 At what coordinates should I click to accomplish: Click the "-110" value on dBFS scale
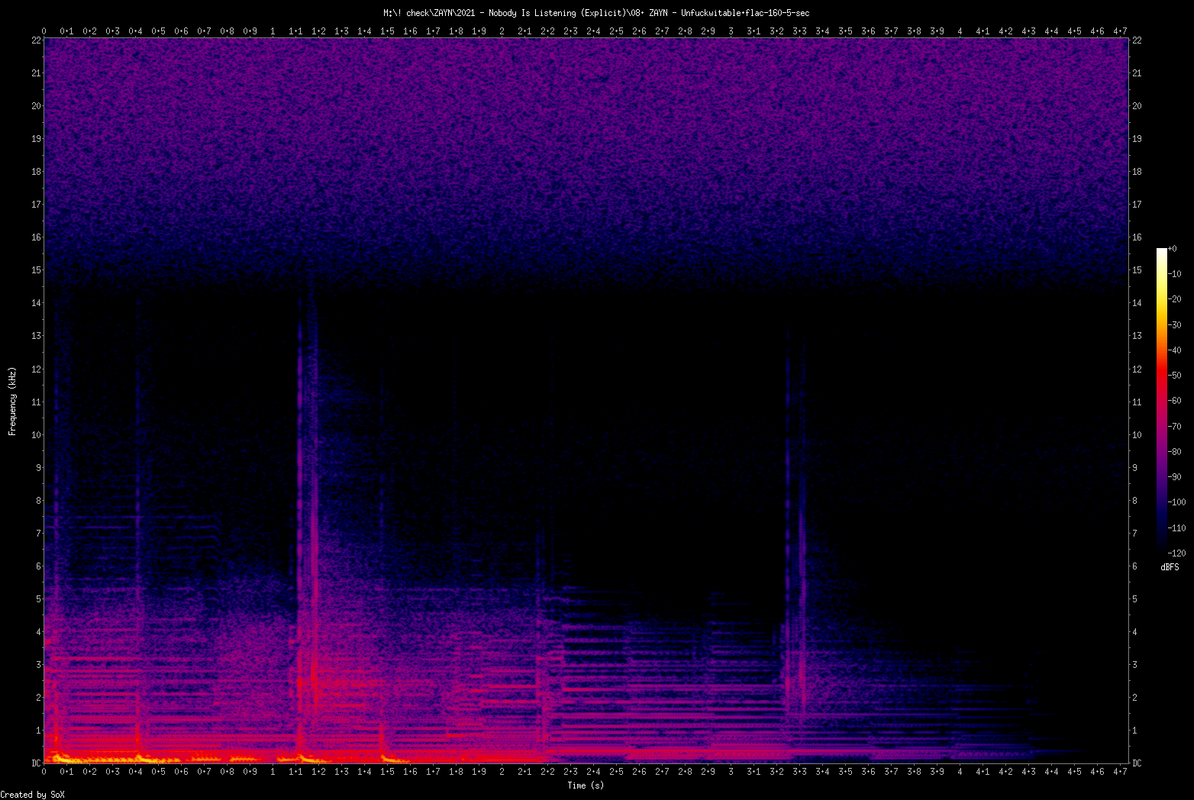tap(1176, 527)
